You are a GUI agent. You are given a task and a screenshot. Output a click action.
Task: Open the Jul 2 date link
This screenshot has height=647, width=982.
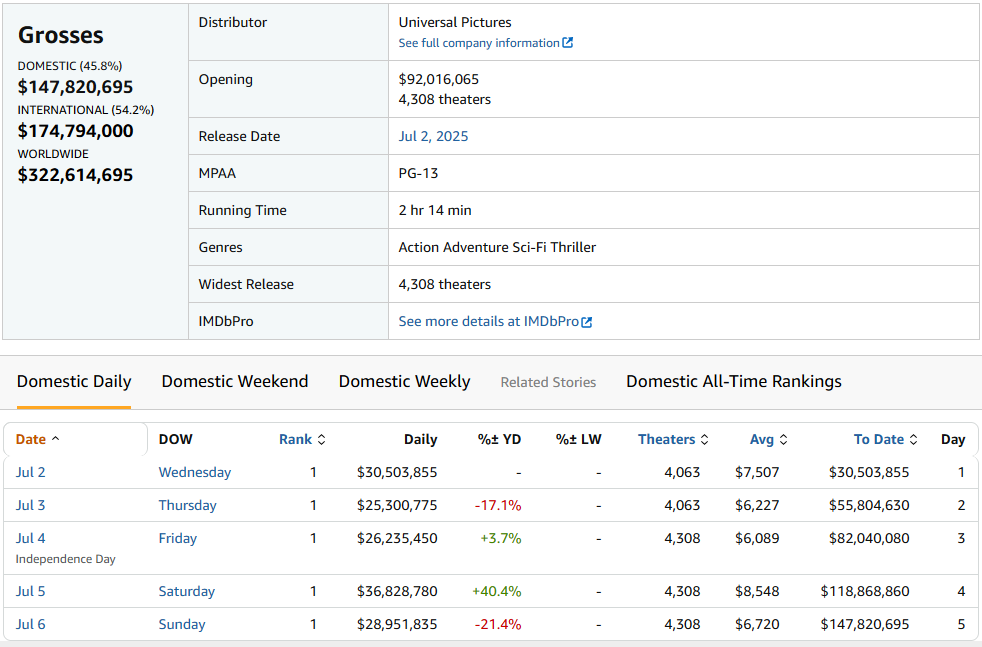(31, 472)
